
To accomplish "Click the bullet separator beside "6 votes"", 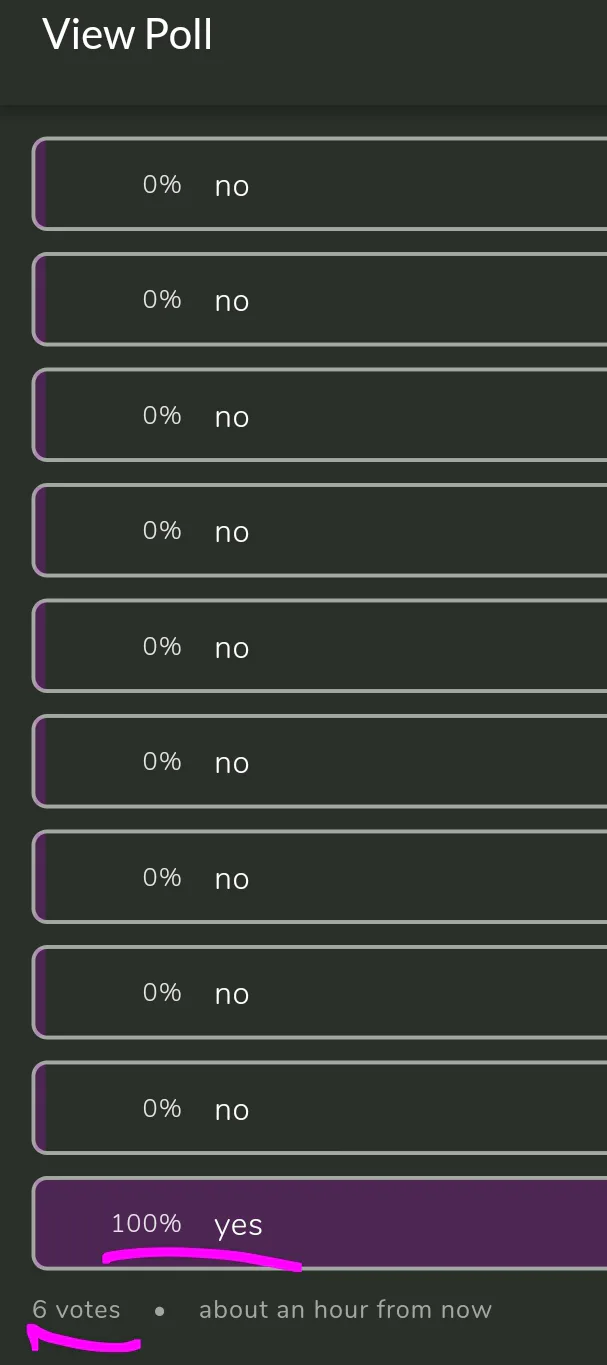I will 159,1311.
